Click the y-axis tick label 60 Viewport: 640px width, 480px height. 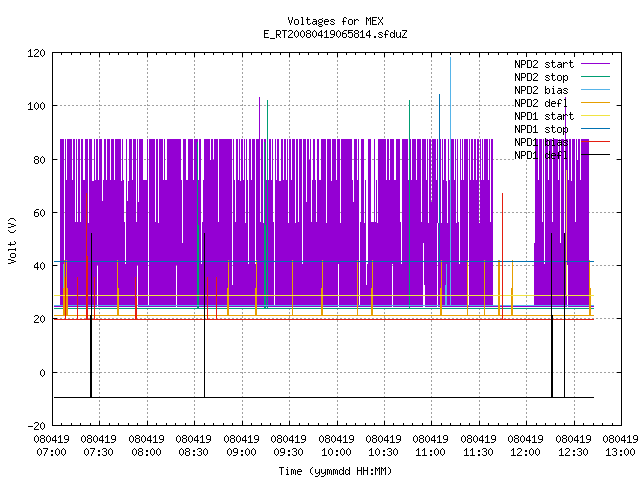39,213
